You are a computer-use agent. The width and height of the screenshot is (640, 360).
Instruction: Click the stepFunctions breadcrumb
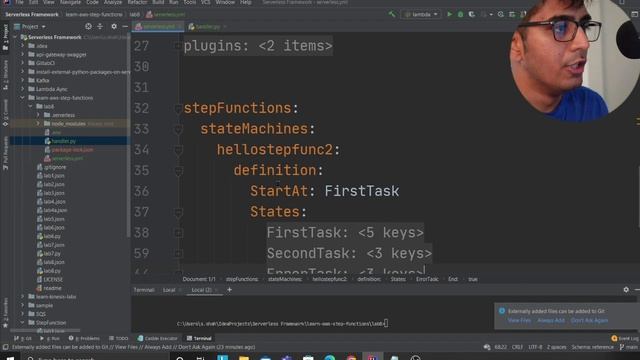[242, 279]
